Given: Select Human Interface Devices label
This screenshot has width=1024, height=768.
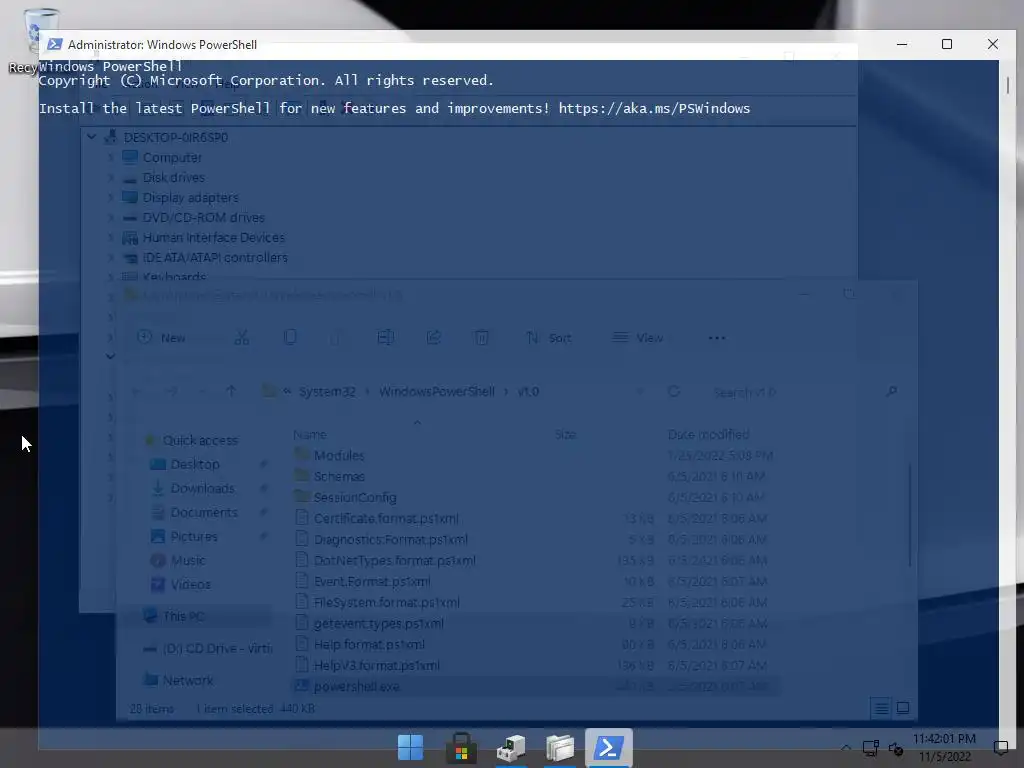Looking at the screenshot, I should click(214, 238).
